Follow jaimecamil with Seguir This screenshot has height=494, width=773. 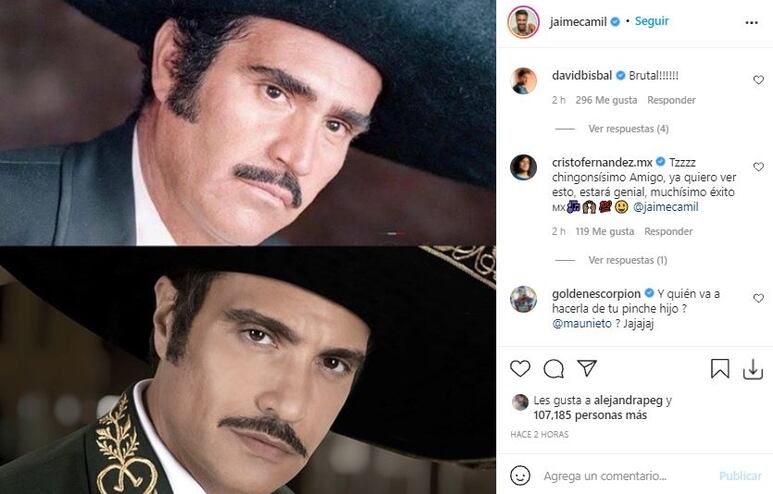[652, 21]
